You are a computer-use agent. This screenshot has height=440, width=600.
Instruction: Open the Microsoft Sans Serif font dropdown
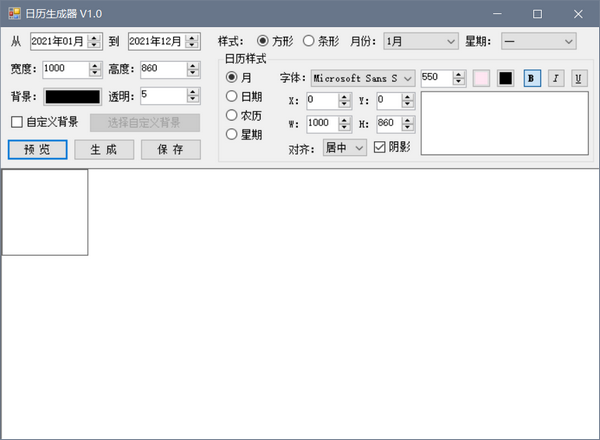tap(362, 78)
